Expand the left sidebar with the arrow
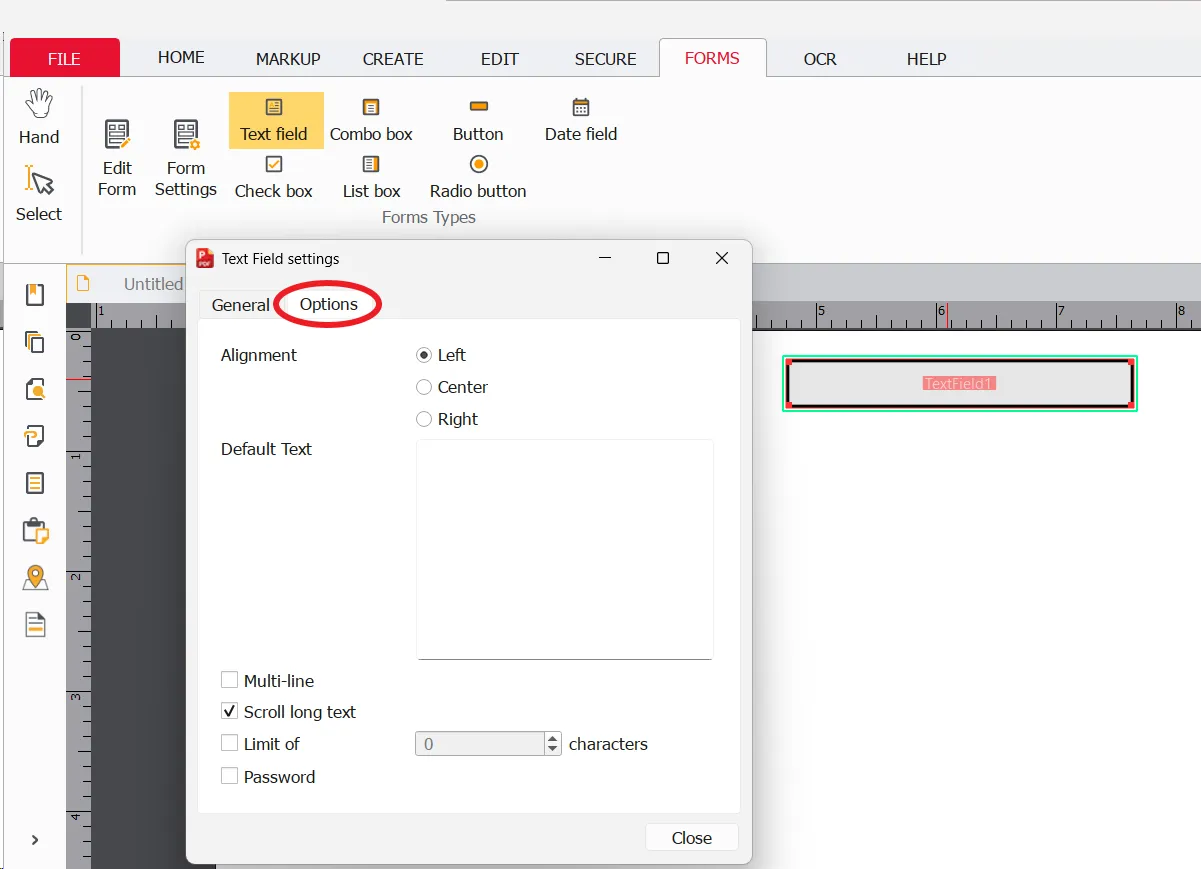This screenshot has height=869, width=1201. point(35,840)
